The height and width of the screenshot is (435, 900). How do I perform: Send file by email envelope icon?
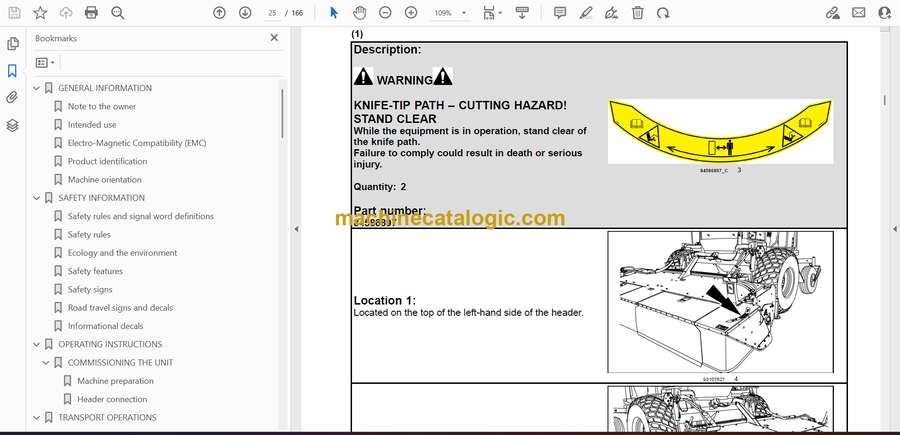(x=859, y=13)
